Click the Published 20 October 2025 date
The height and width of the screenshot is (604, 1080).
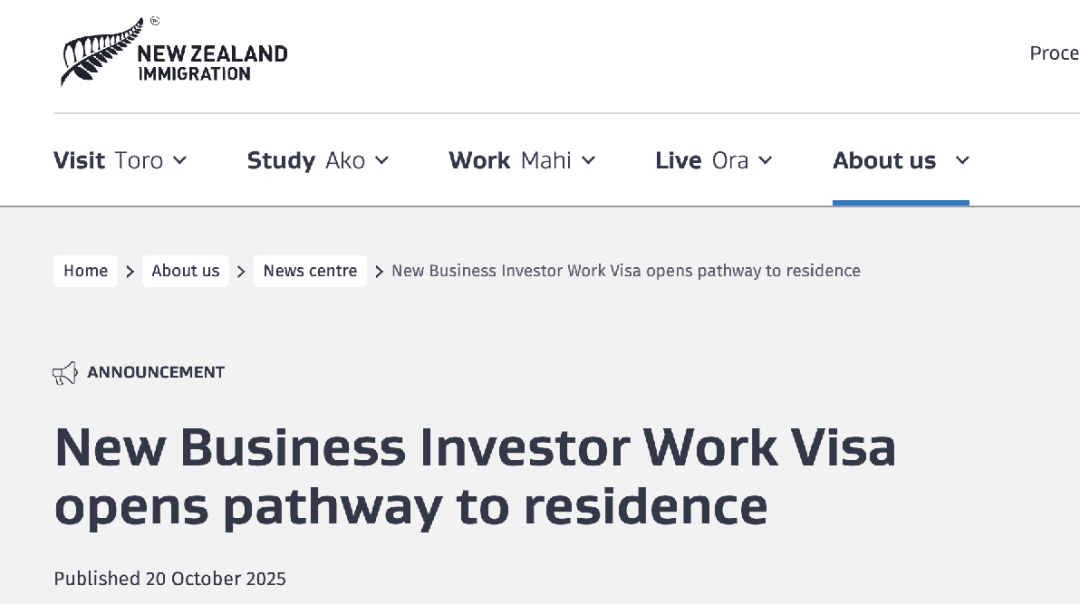click(x=170, y=579)
